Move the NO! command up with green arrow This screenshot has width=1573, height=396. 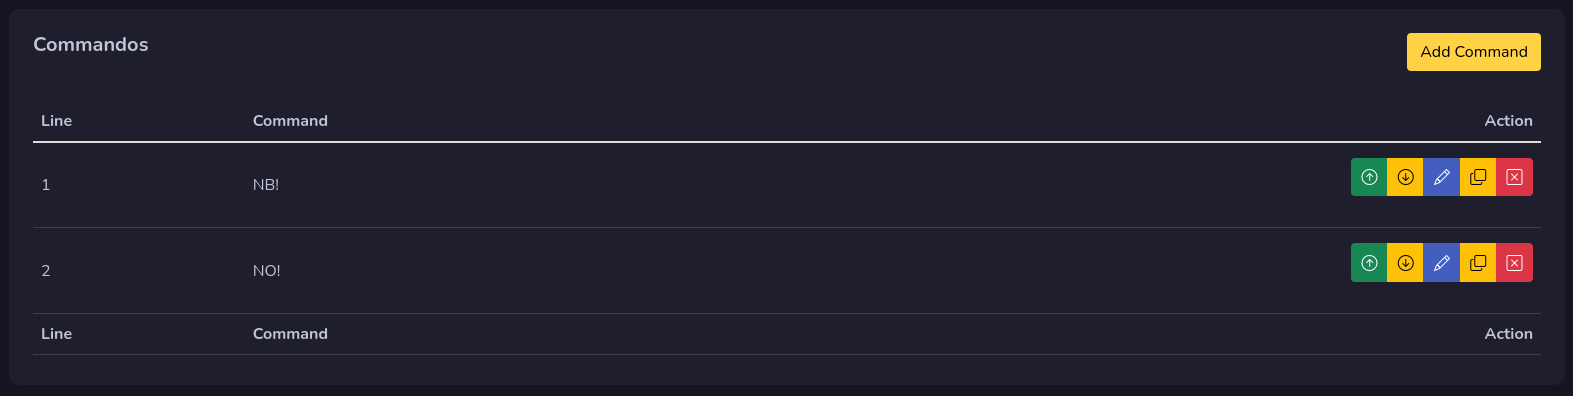(1369, 263)
